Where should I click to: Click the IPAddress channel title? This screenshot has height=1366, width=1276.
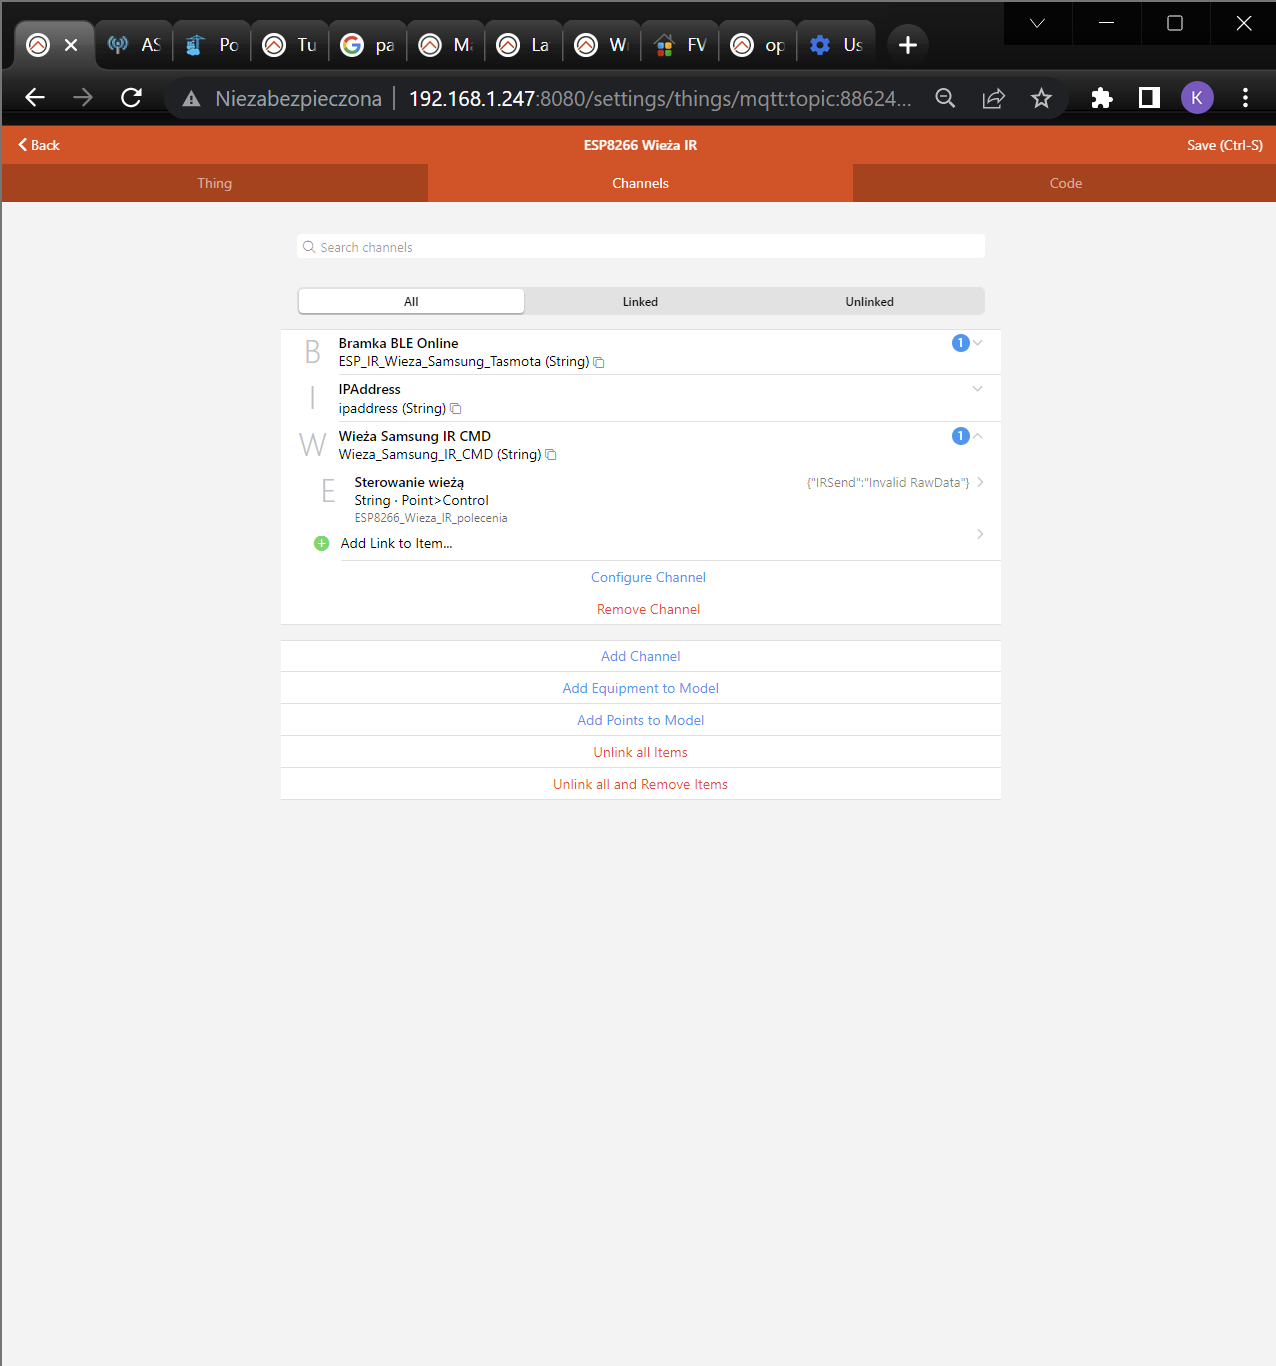tap(369, 389)
